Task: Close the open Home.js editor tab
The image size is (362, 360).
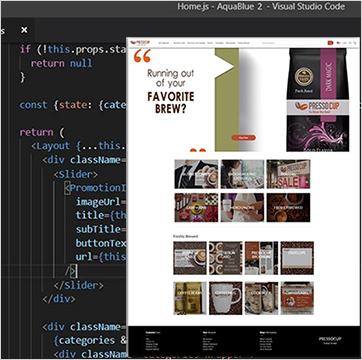Action: [x=24, y=30]
